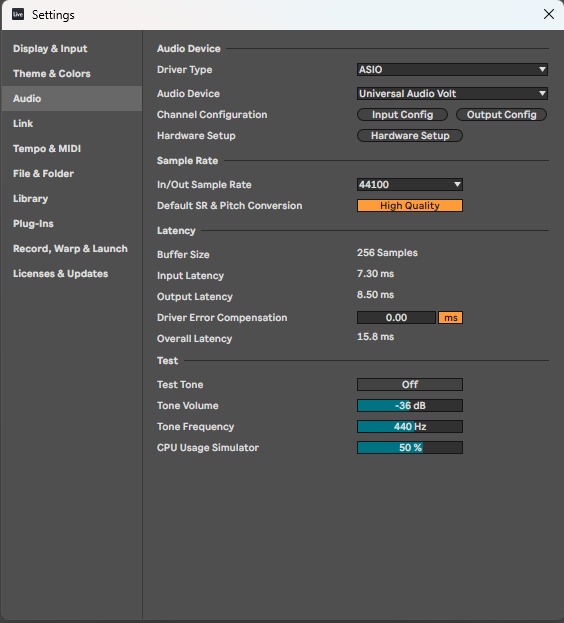Image resolution: width=564 pixels, height=623 pixels.
Task: Click the 8.50 ms output latency value
Action: point(375,295)
